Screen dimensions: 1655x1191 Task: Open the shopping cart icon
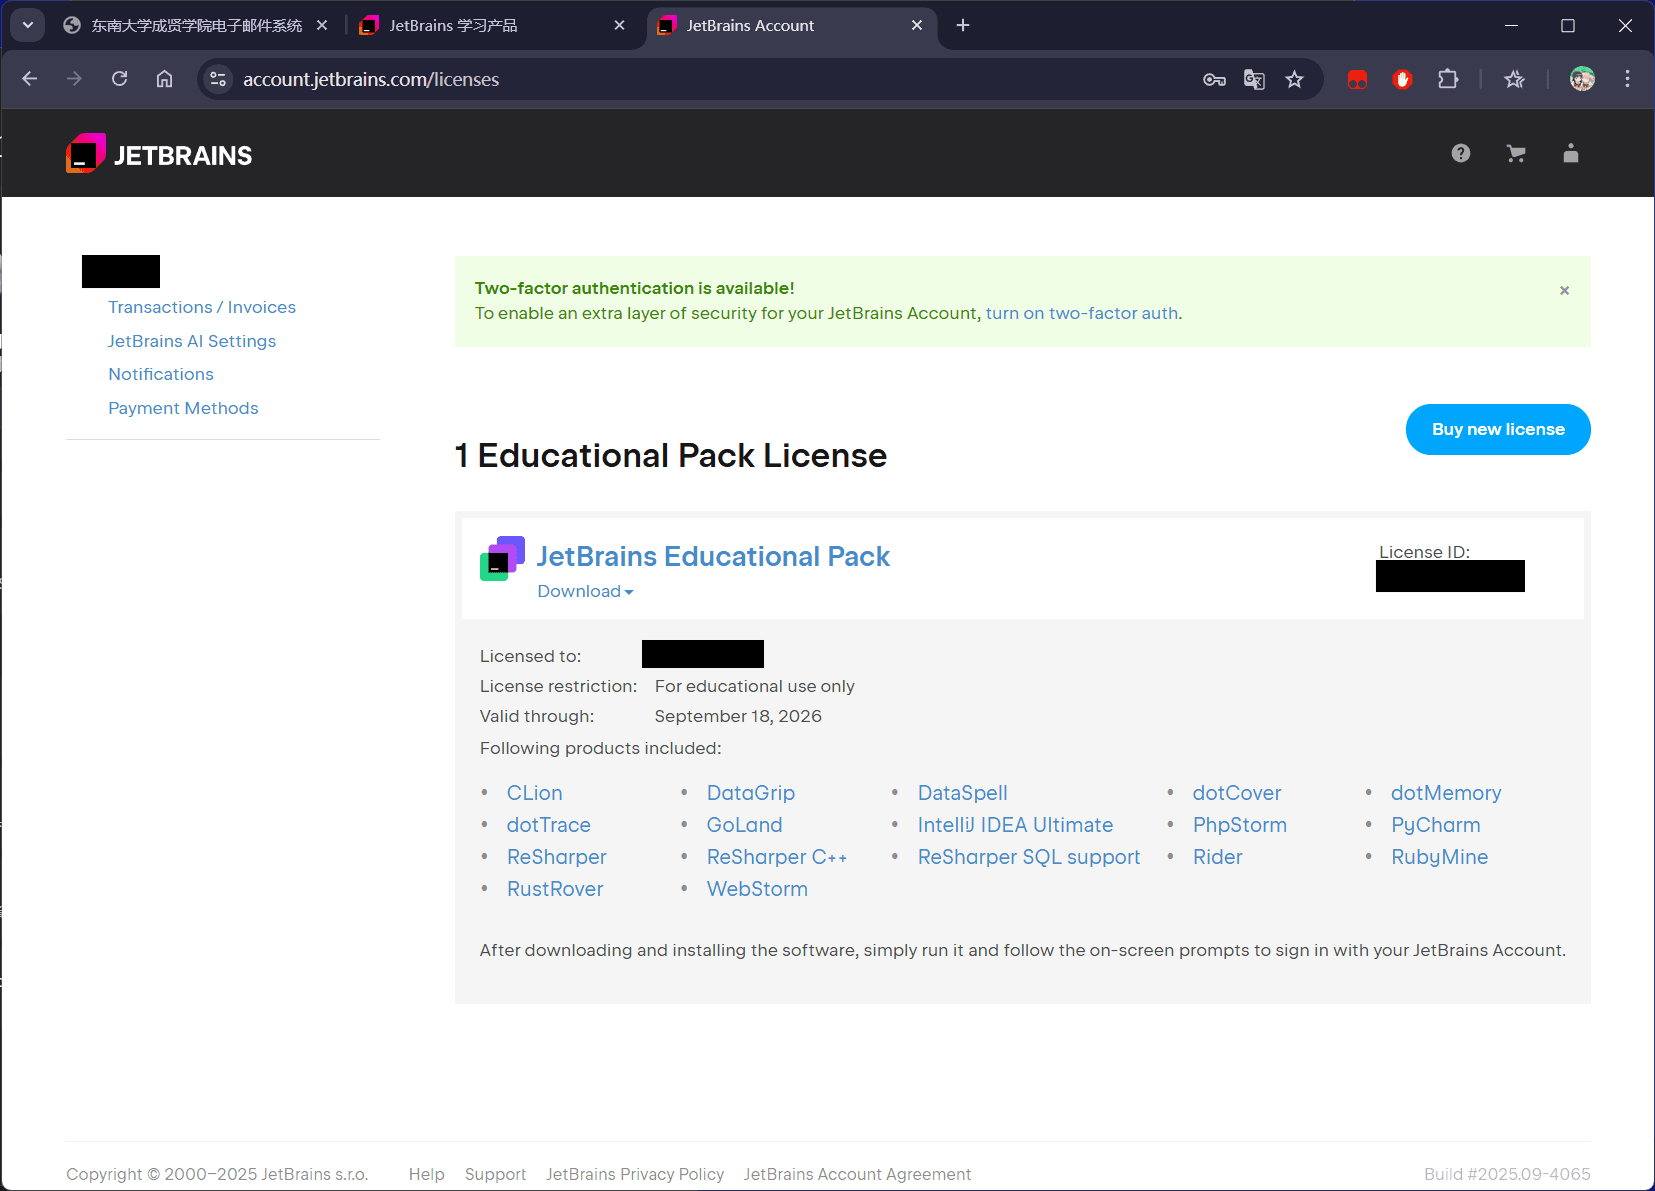tap(1516, 153)
